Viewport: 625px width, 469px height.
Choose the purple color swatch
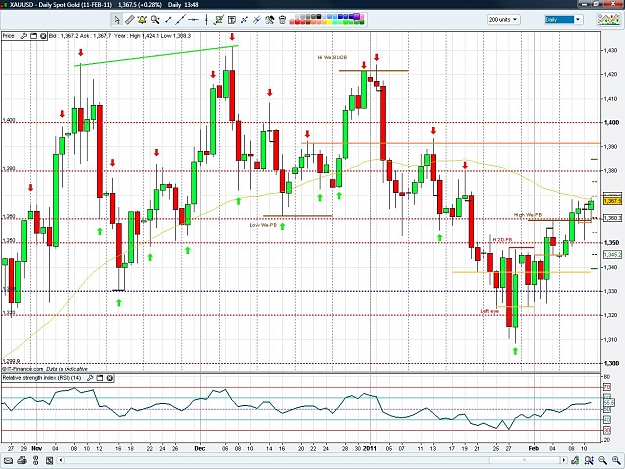(x=356, y=17)
